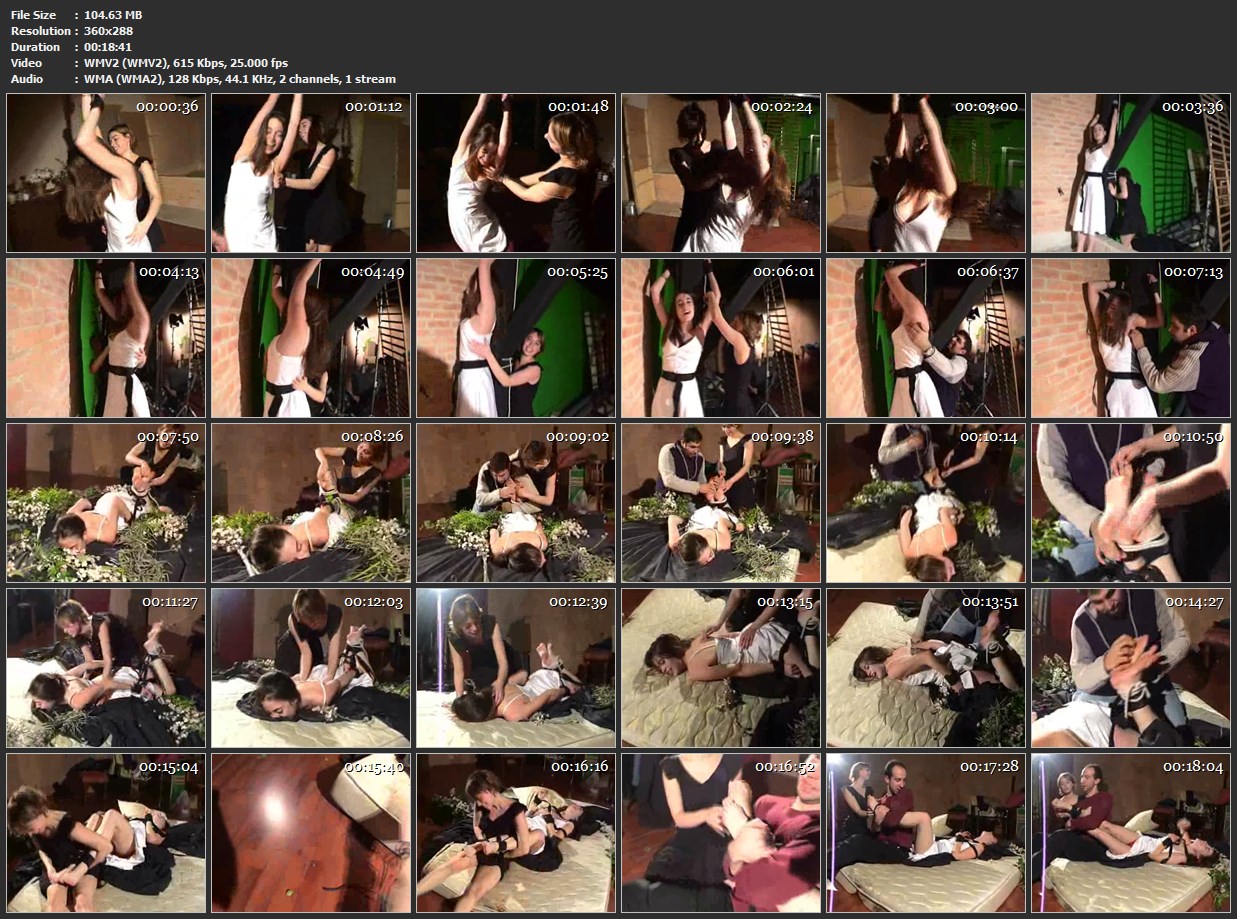Pick the frame labeled 00:04:13
Screen dimensions: 1237x919
coord(106,338)
